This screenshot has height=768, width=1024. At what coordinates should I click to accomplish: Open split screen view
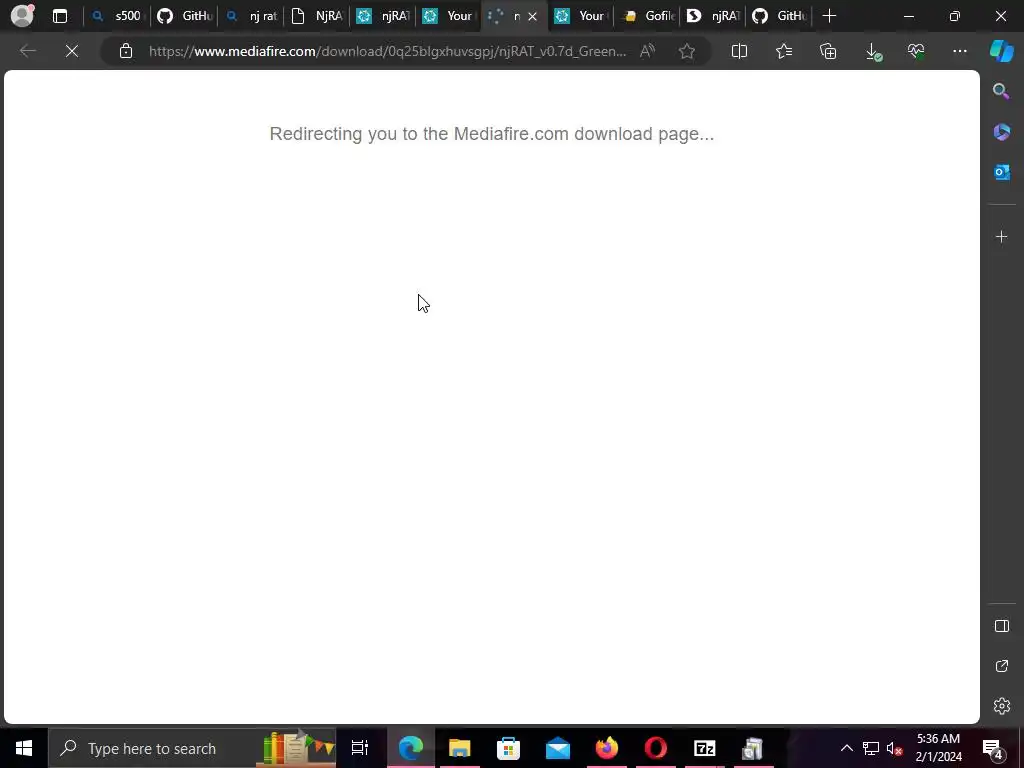pyautogui.click(x=739, y=51)
